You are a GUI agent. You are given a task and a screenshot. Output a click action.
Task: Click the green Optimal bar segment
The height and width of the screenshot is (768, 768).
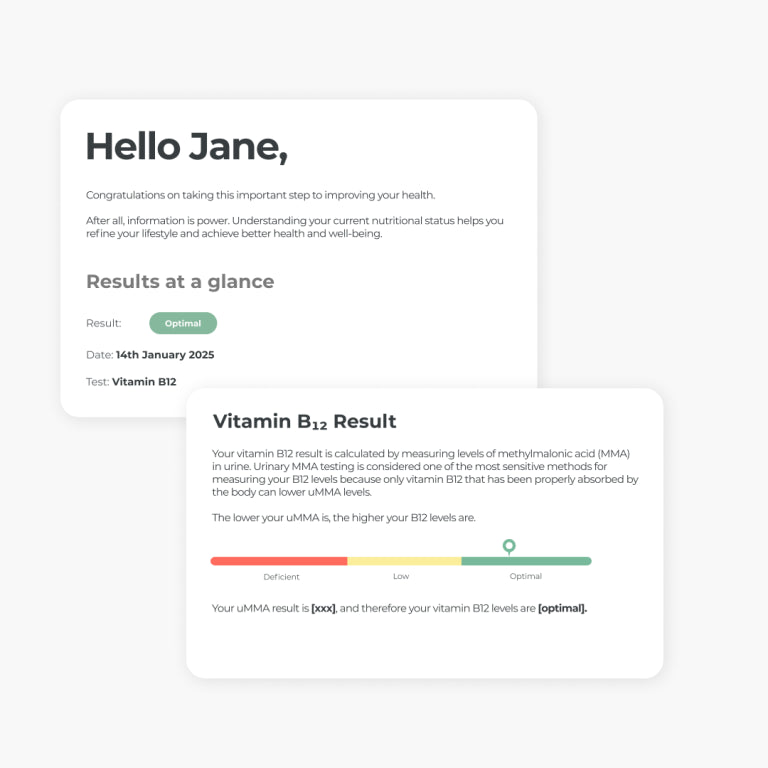(526, 561)
